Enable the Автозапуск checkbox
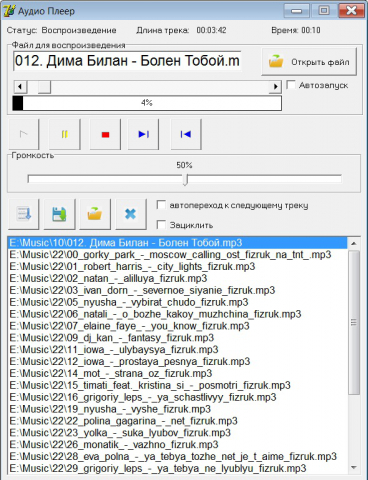This screenshot has height=480, width=368. [291, 85]
